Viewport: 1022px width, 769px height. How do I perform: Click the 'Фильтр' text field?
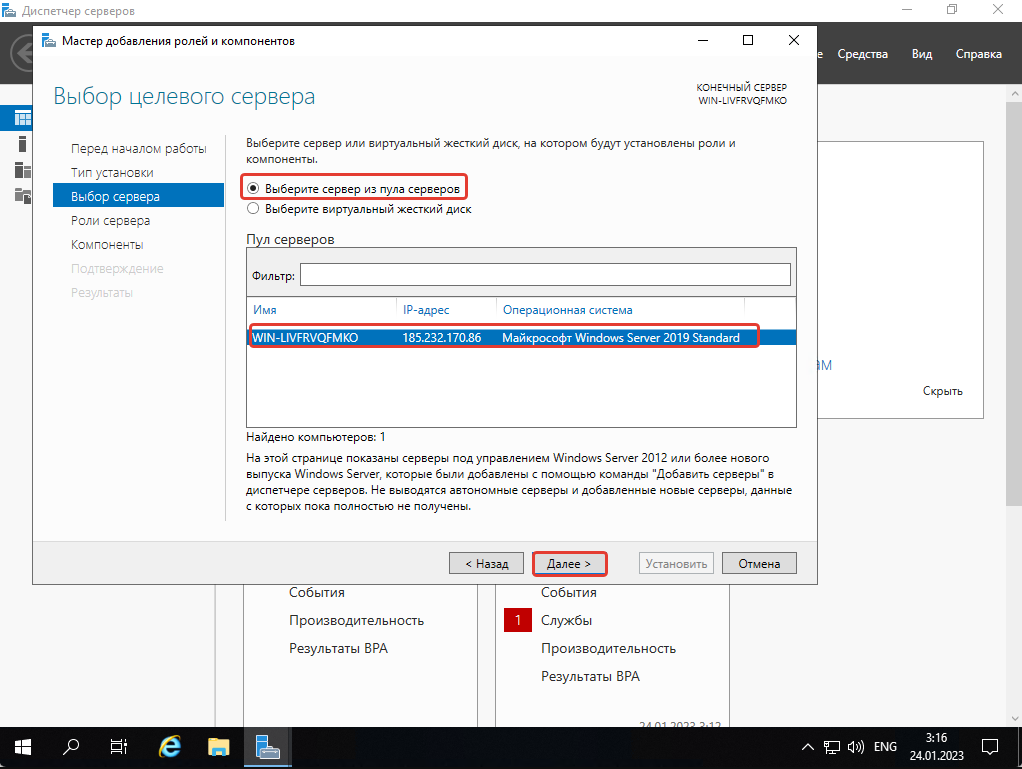click(545, 274)
